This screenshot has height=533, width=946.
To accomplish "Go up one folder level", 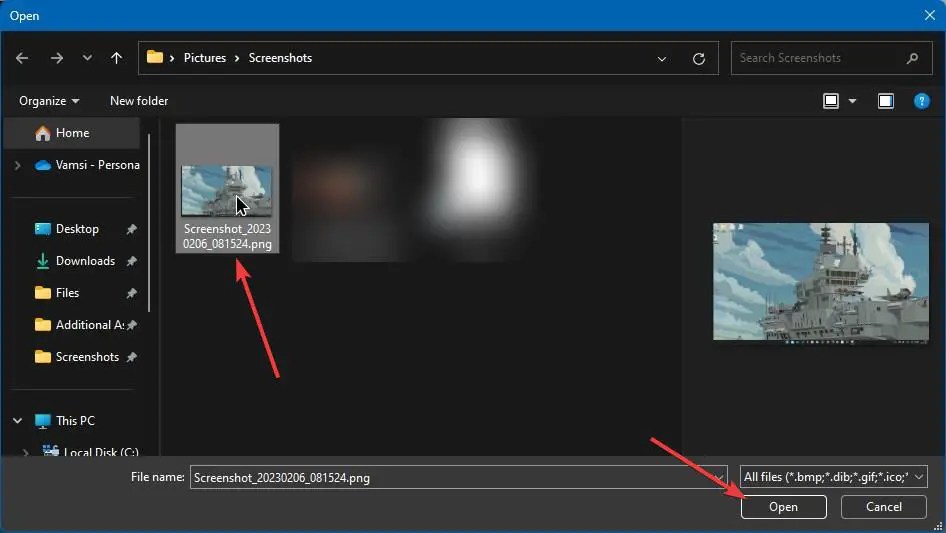I will point(116,58).
